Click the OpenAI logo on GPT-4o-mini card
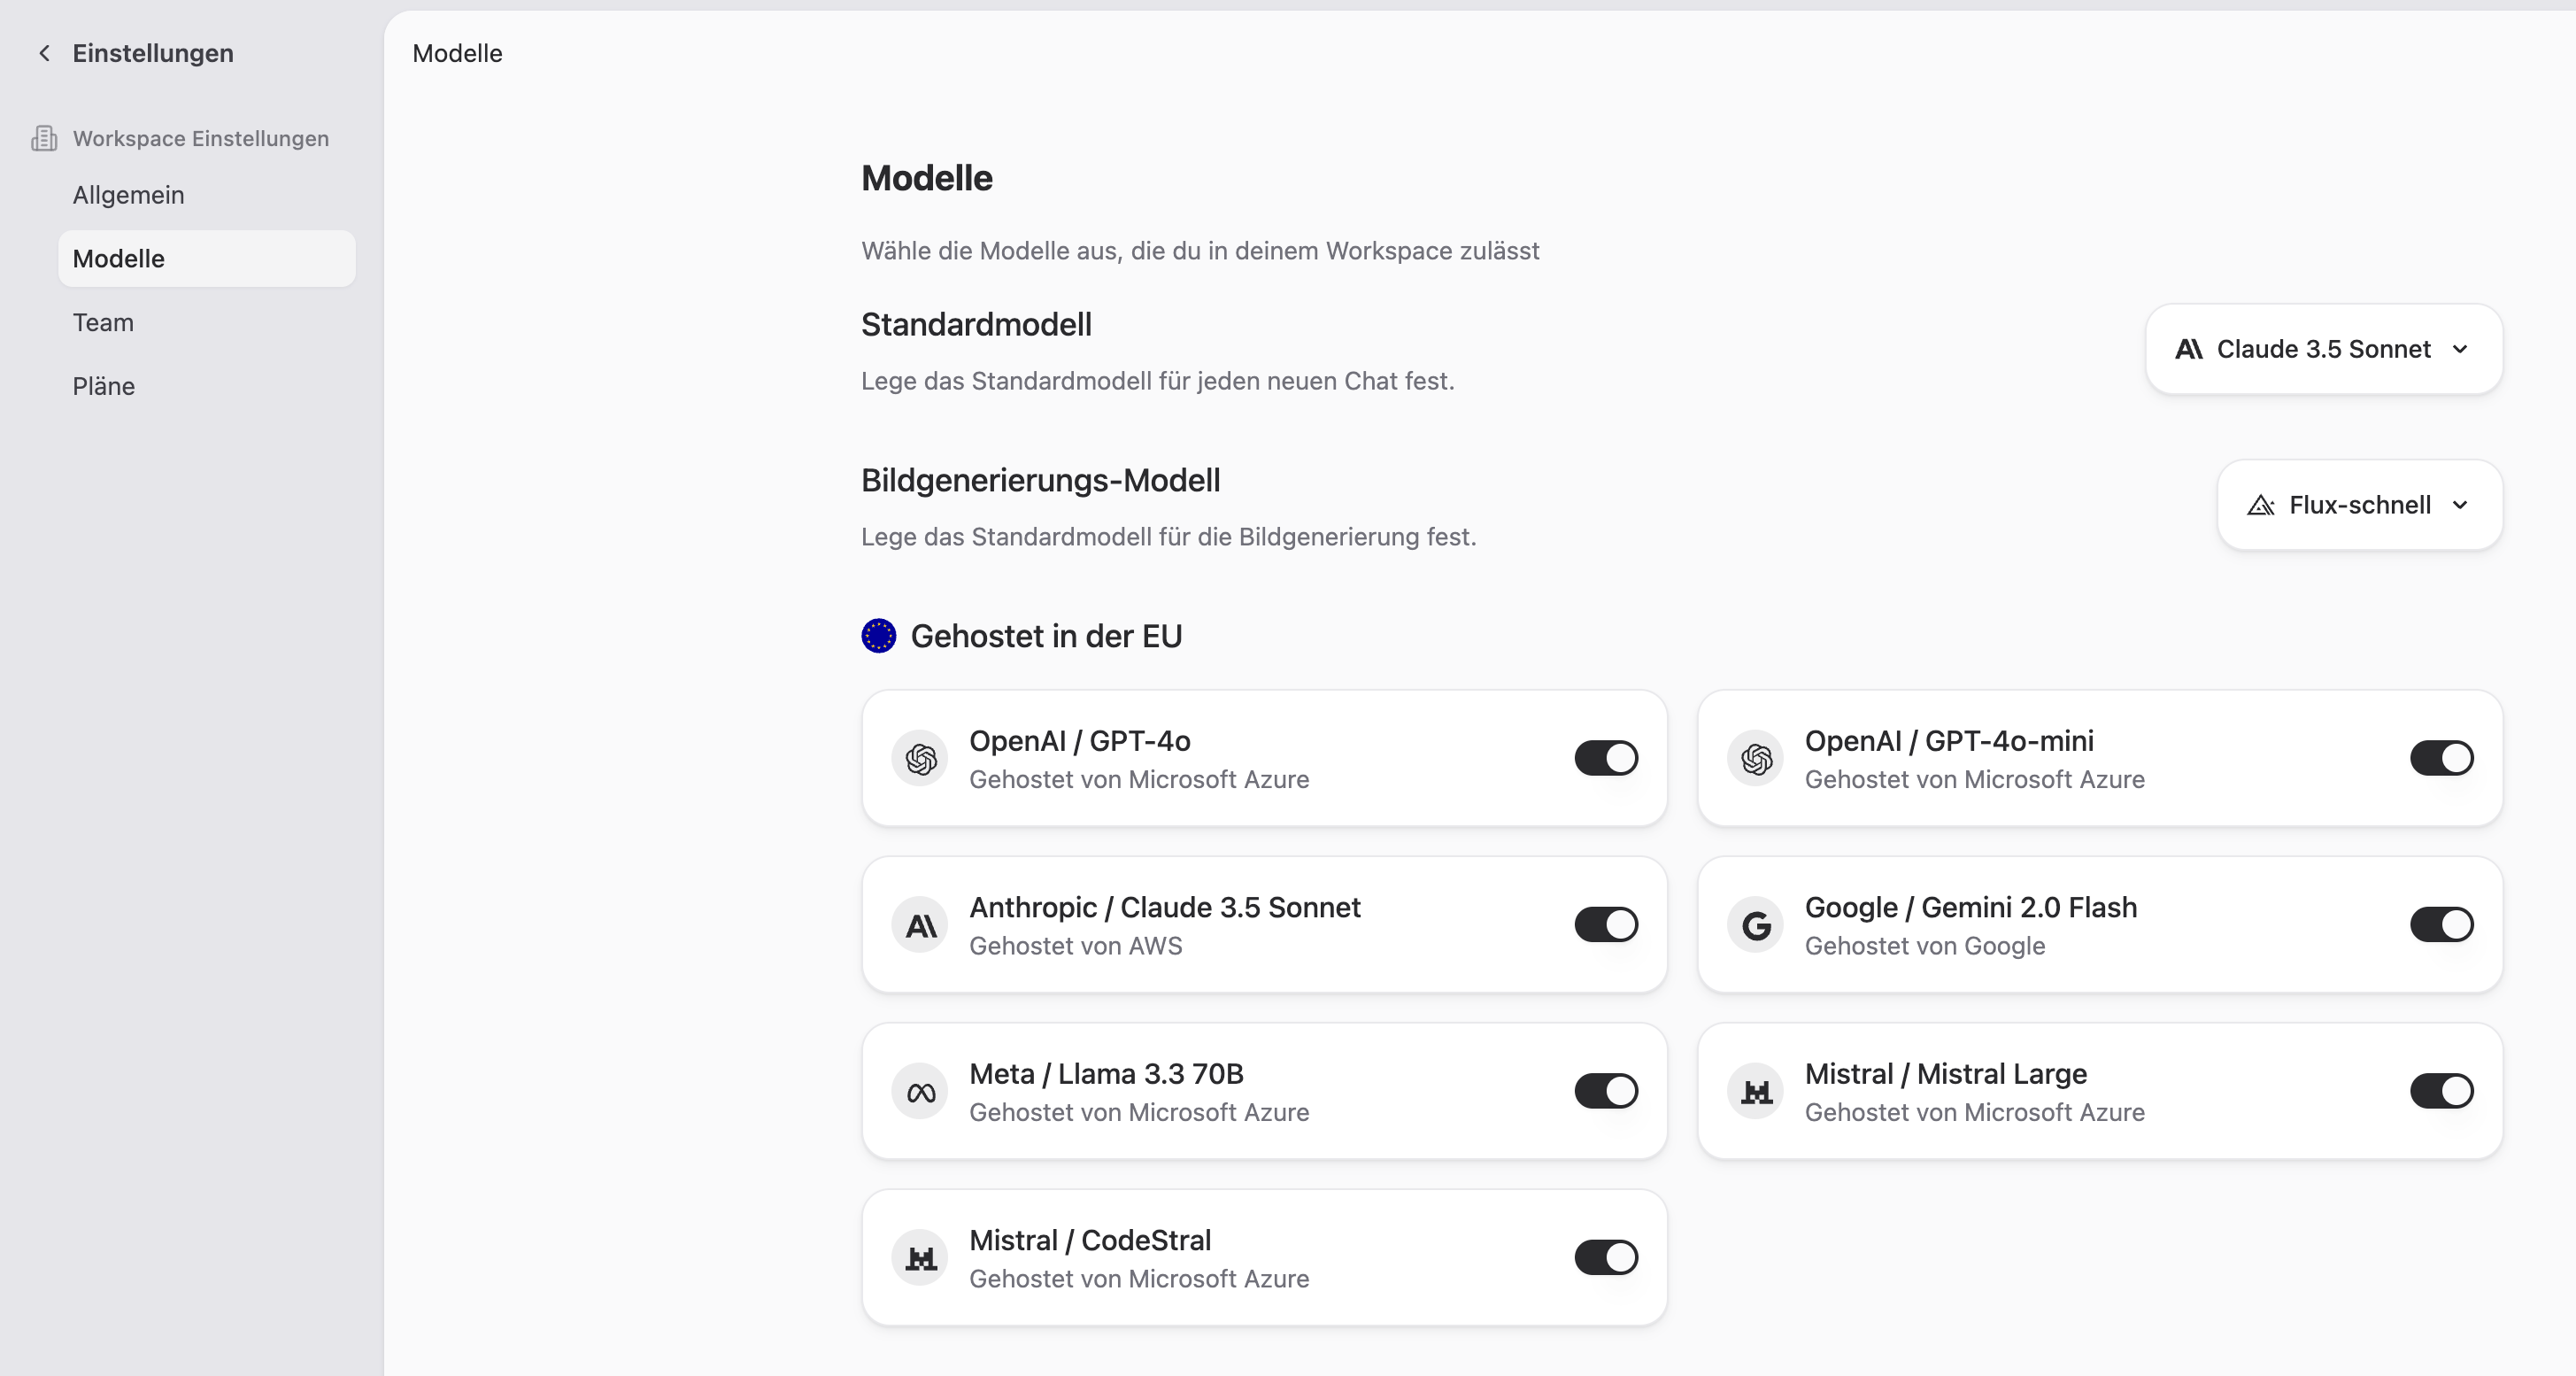2576x1376 pixels. coord(1756,759)
